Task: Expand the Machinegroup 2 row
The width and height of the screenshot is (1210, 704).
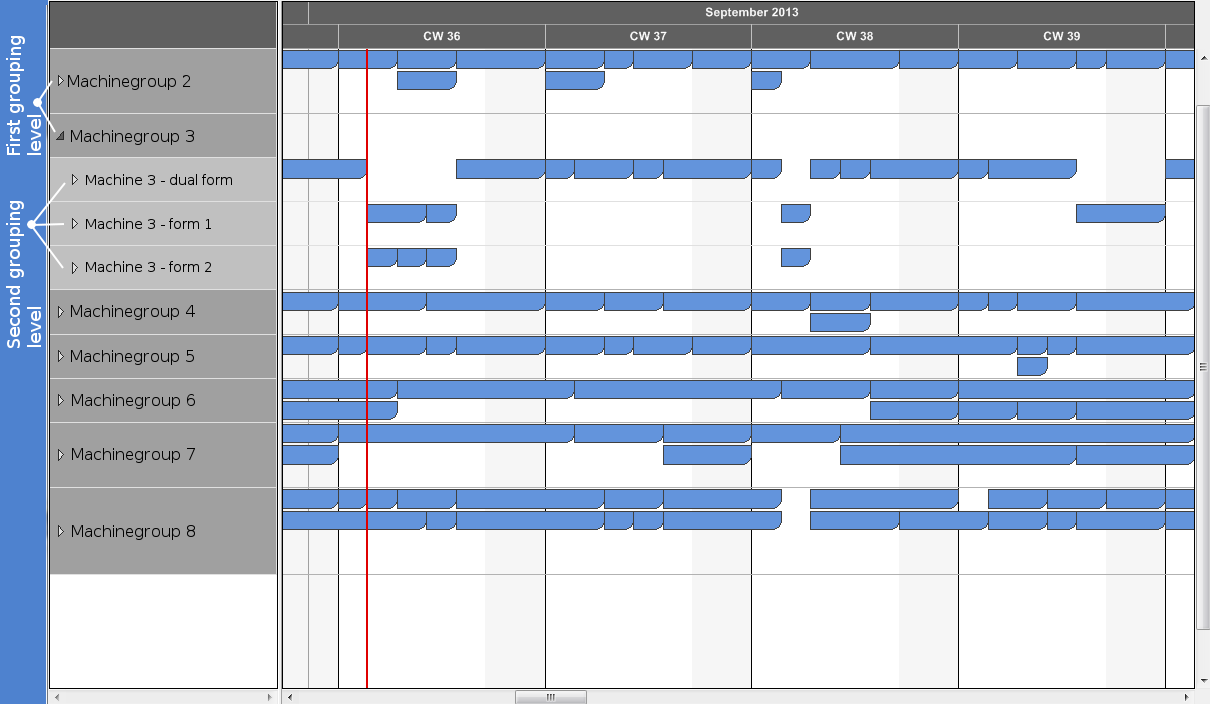Action: 60,81
